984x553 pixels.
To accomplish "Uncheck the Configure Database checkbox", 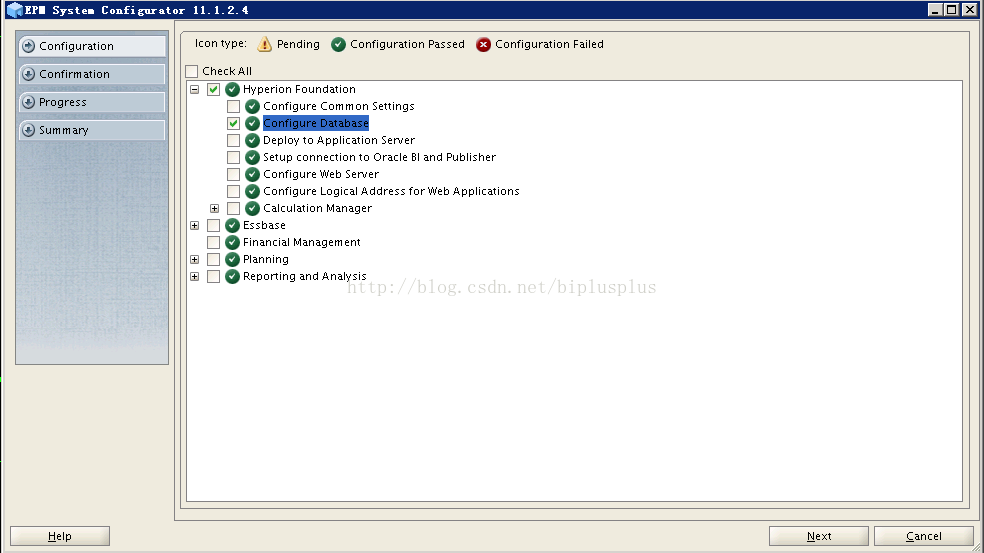I will coord(233,123).
